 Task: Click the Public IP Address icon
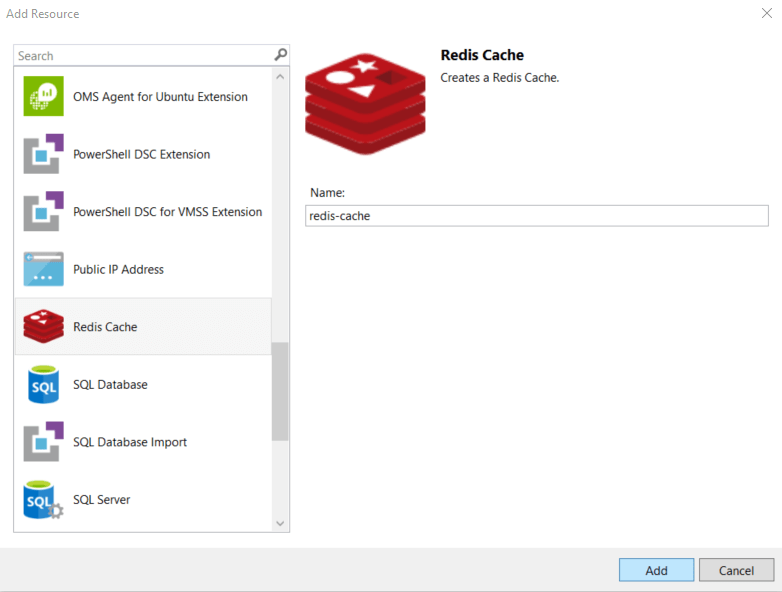click(x=43, y=269)
